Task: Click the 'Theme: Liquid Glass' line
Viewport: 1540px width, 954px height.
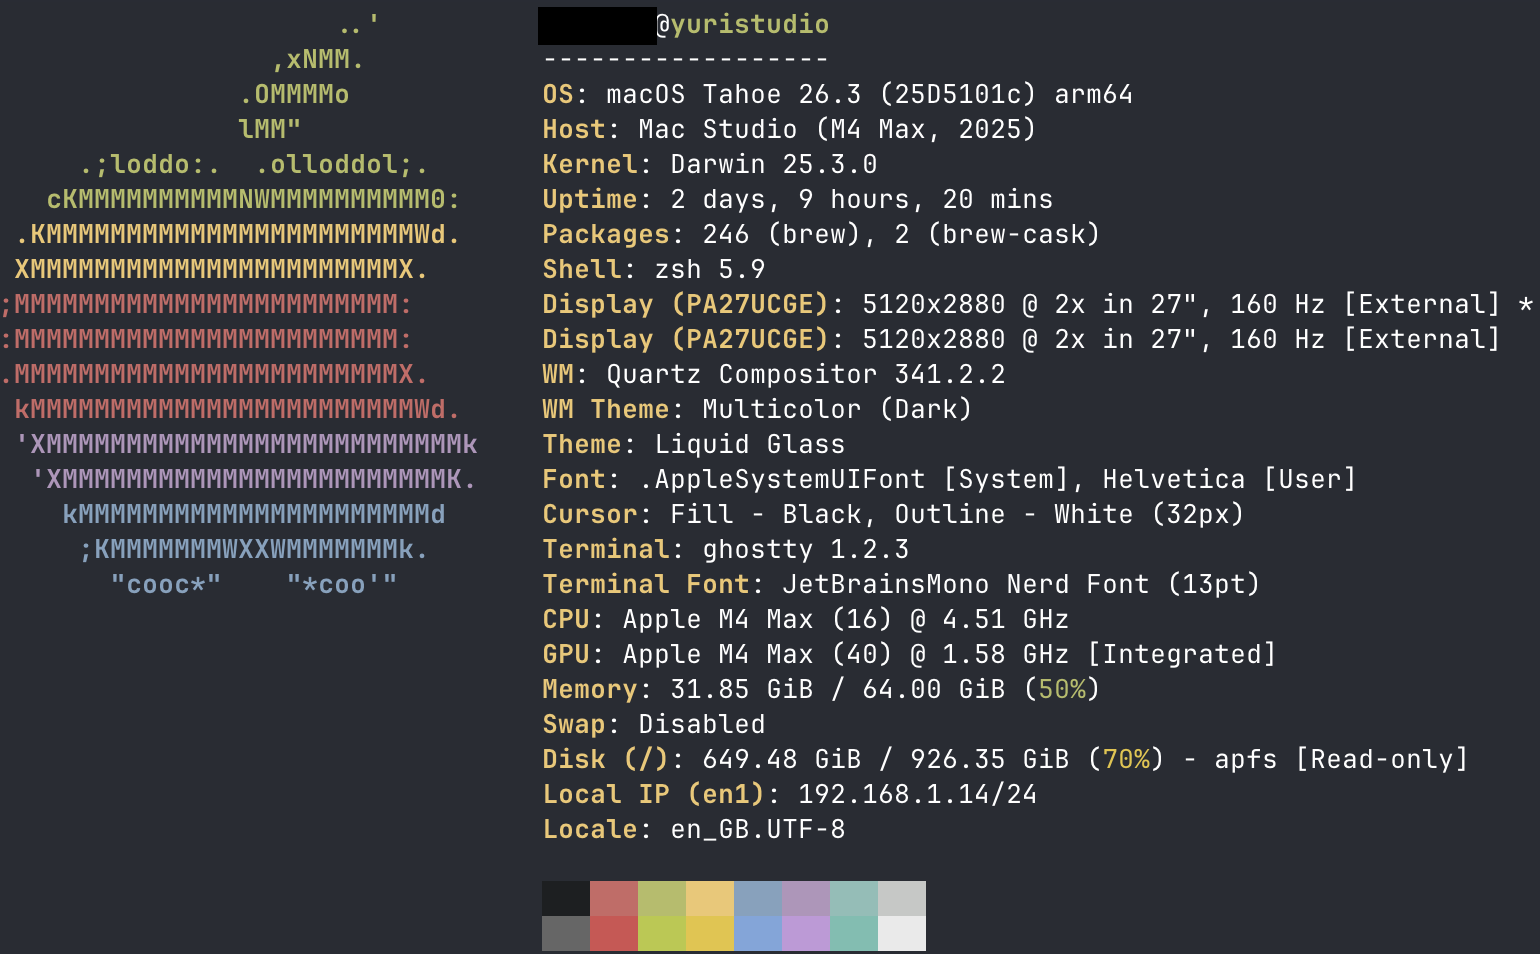Action: click(694, 444)
